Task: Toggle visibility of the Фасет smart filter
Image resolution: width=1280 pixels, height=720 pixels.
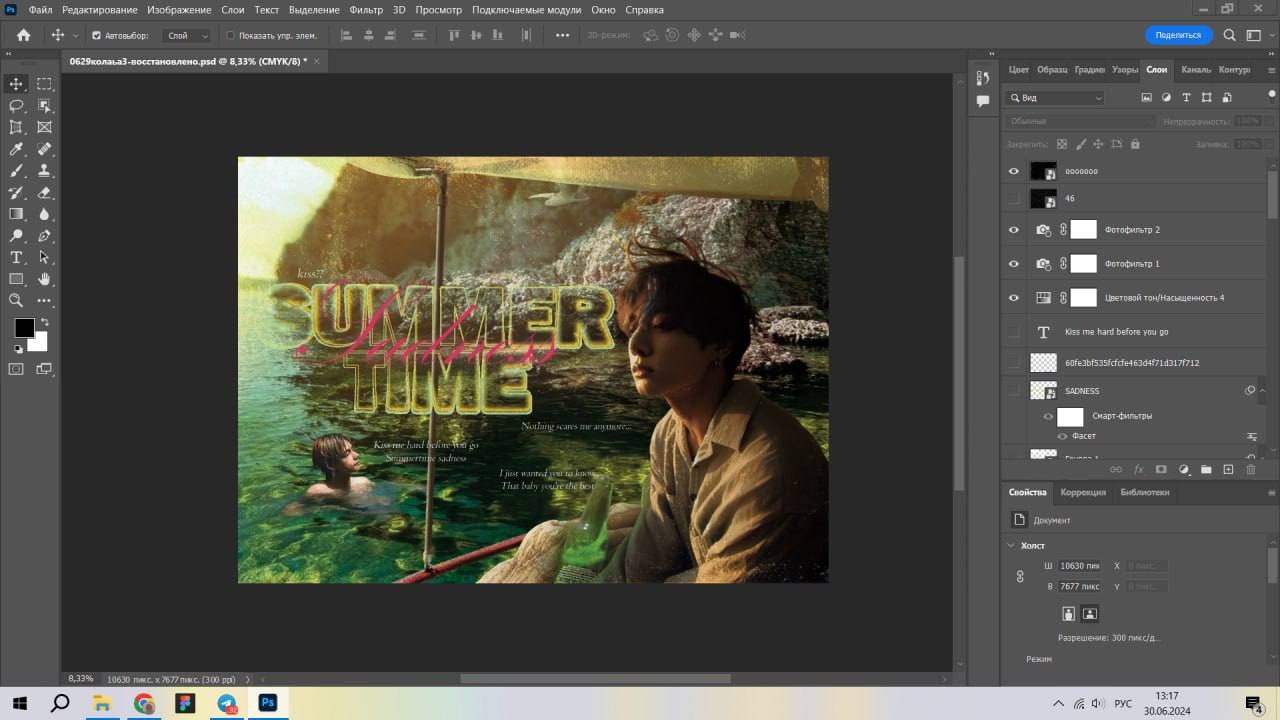Action: coord(1063,436)
